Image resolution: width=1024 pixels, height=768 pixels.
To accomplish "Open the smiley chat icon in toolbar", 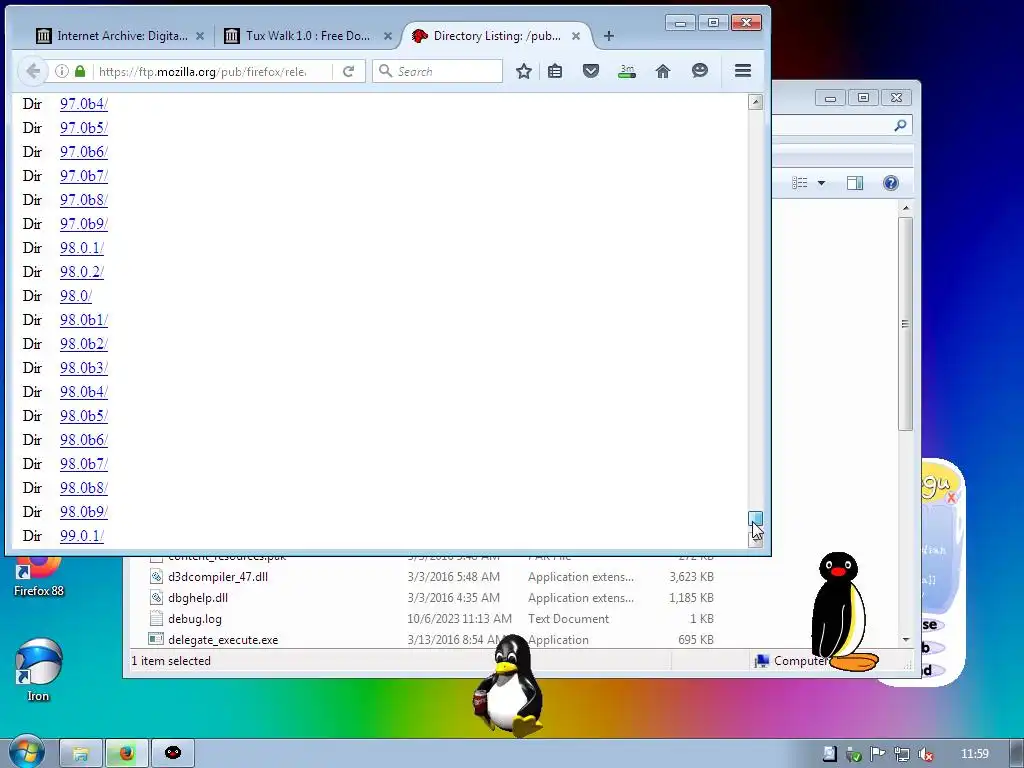I will click(700, 71).
